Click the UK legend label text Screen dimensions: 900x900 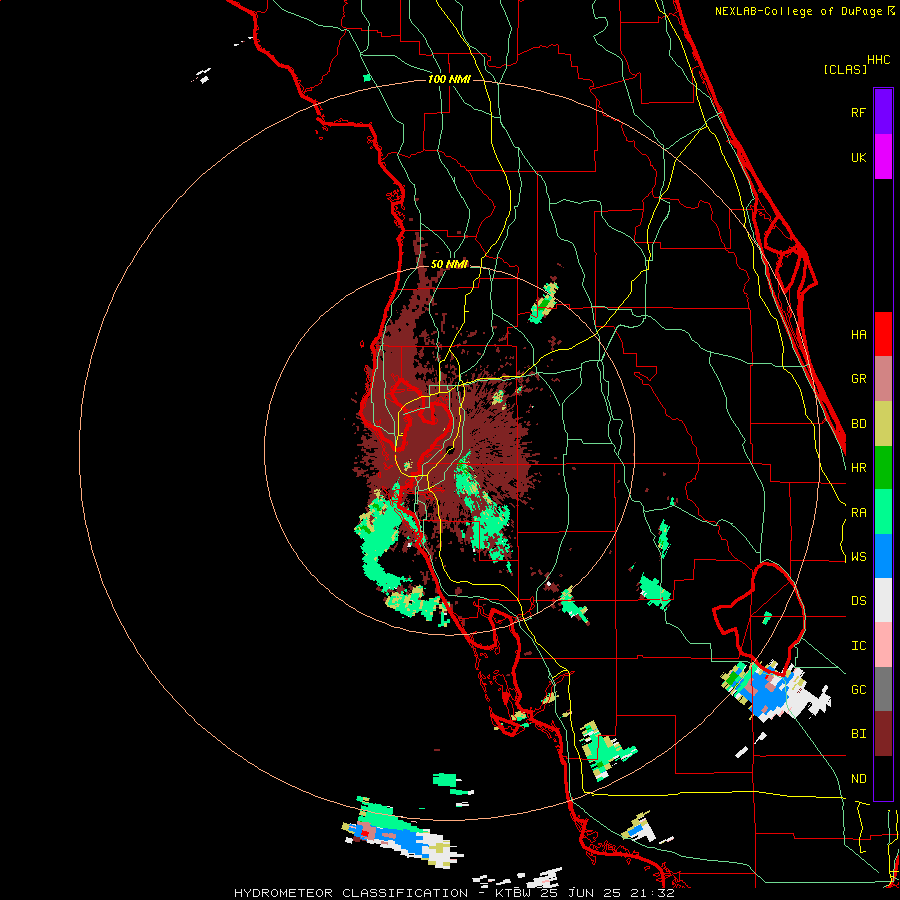(x=858, y=157)
